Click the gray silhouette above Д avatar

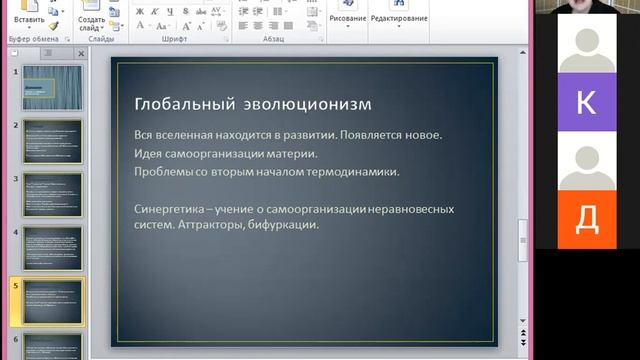coord(587,161)
